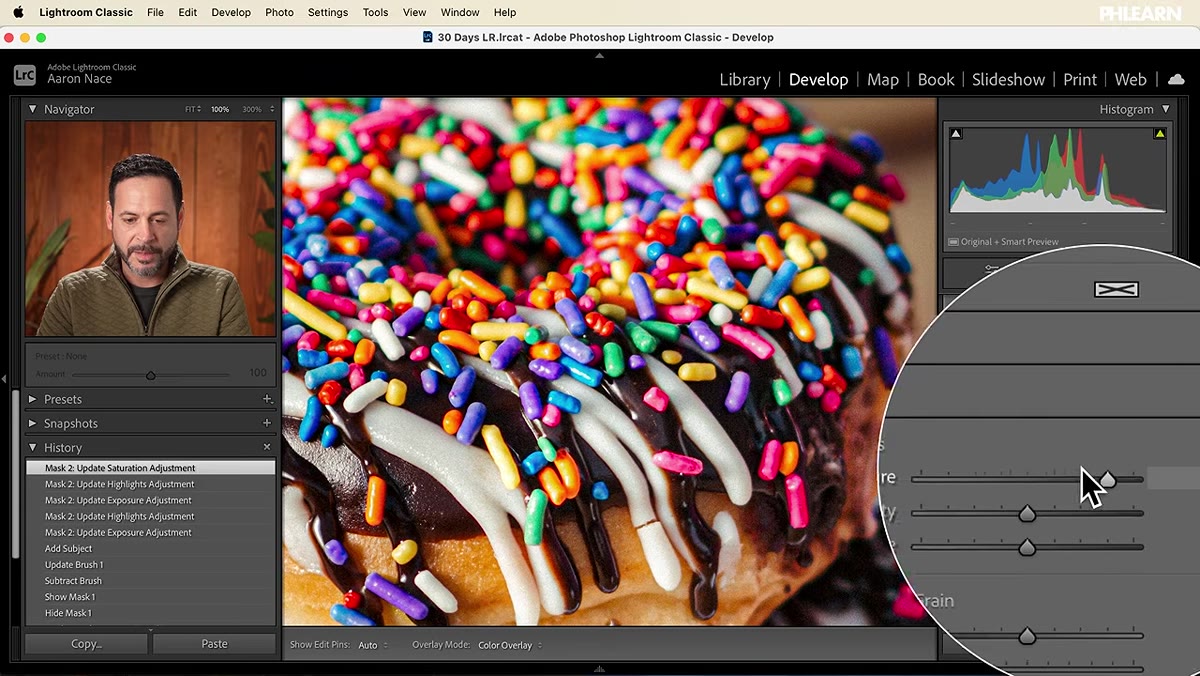Open the Apple menu
Image resolution: width=1200 pixels, height=676 pixels.
coord(16,12)
